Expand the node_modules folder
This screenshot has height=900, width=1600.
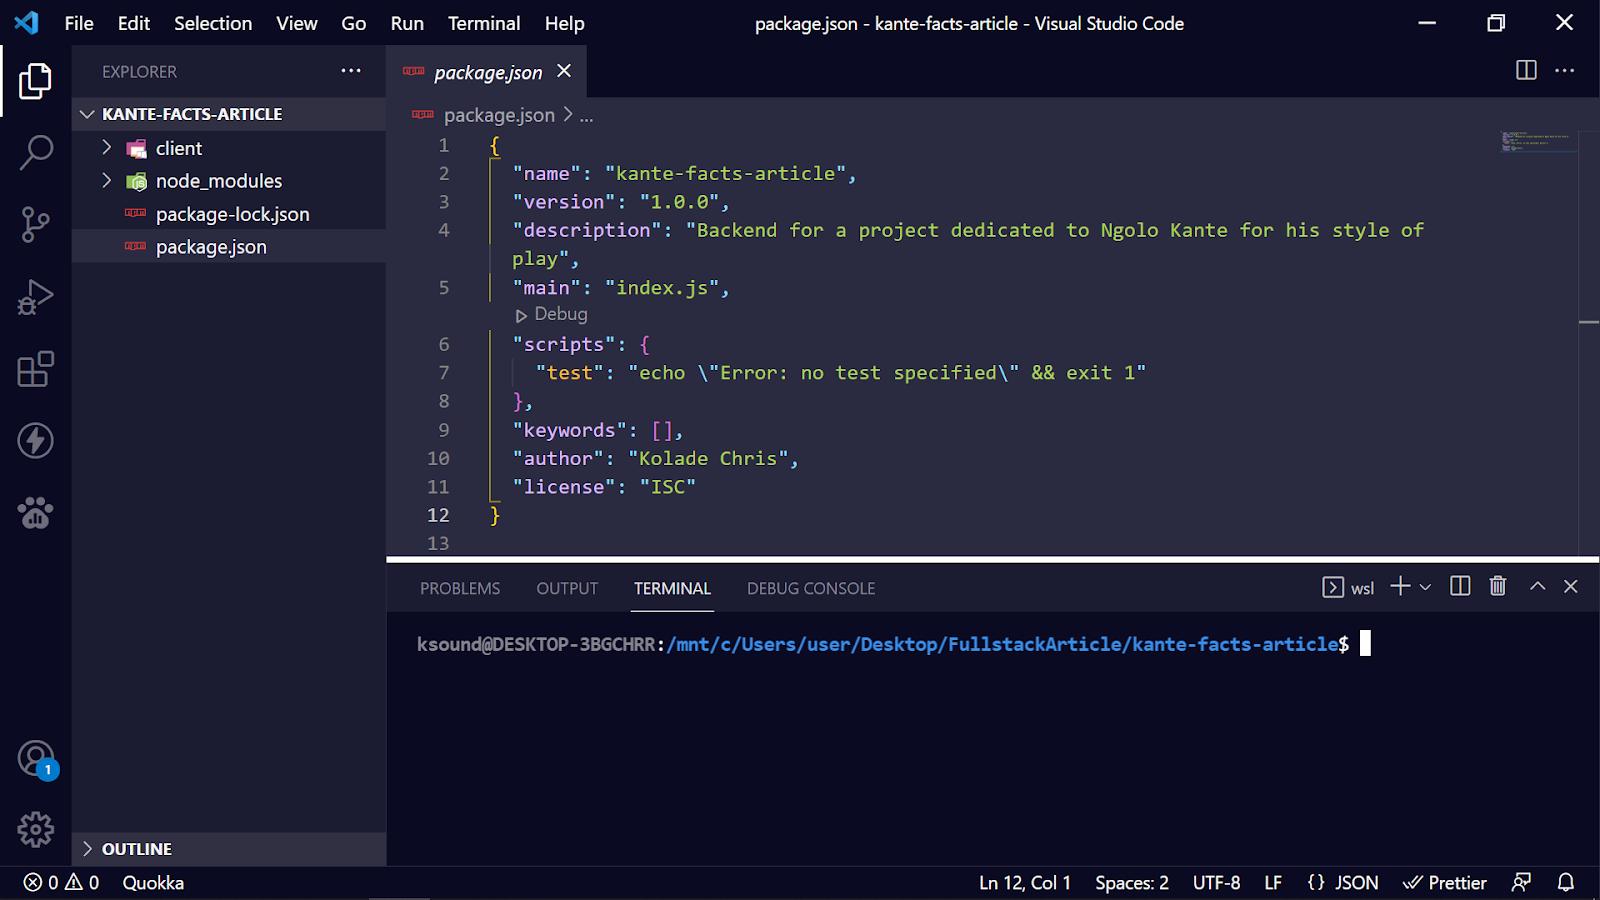(x=218, y=181)
